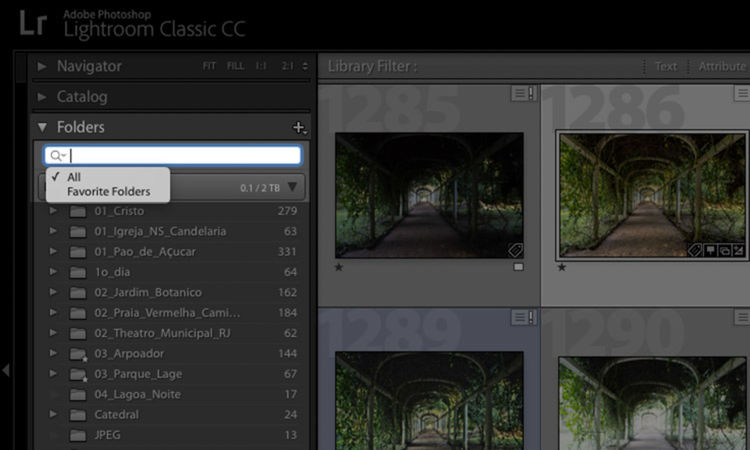Set Navigator zoom to FIT

pos(209,66)
